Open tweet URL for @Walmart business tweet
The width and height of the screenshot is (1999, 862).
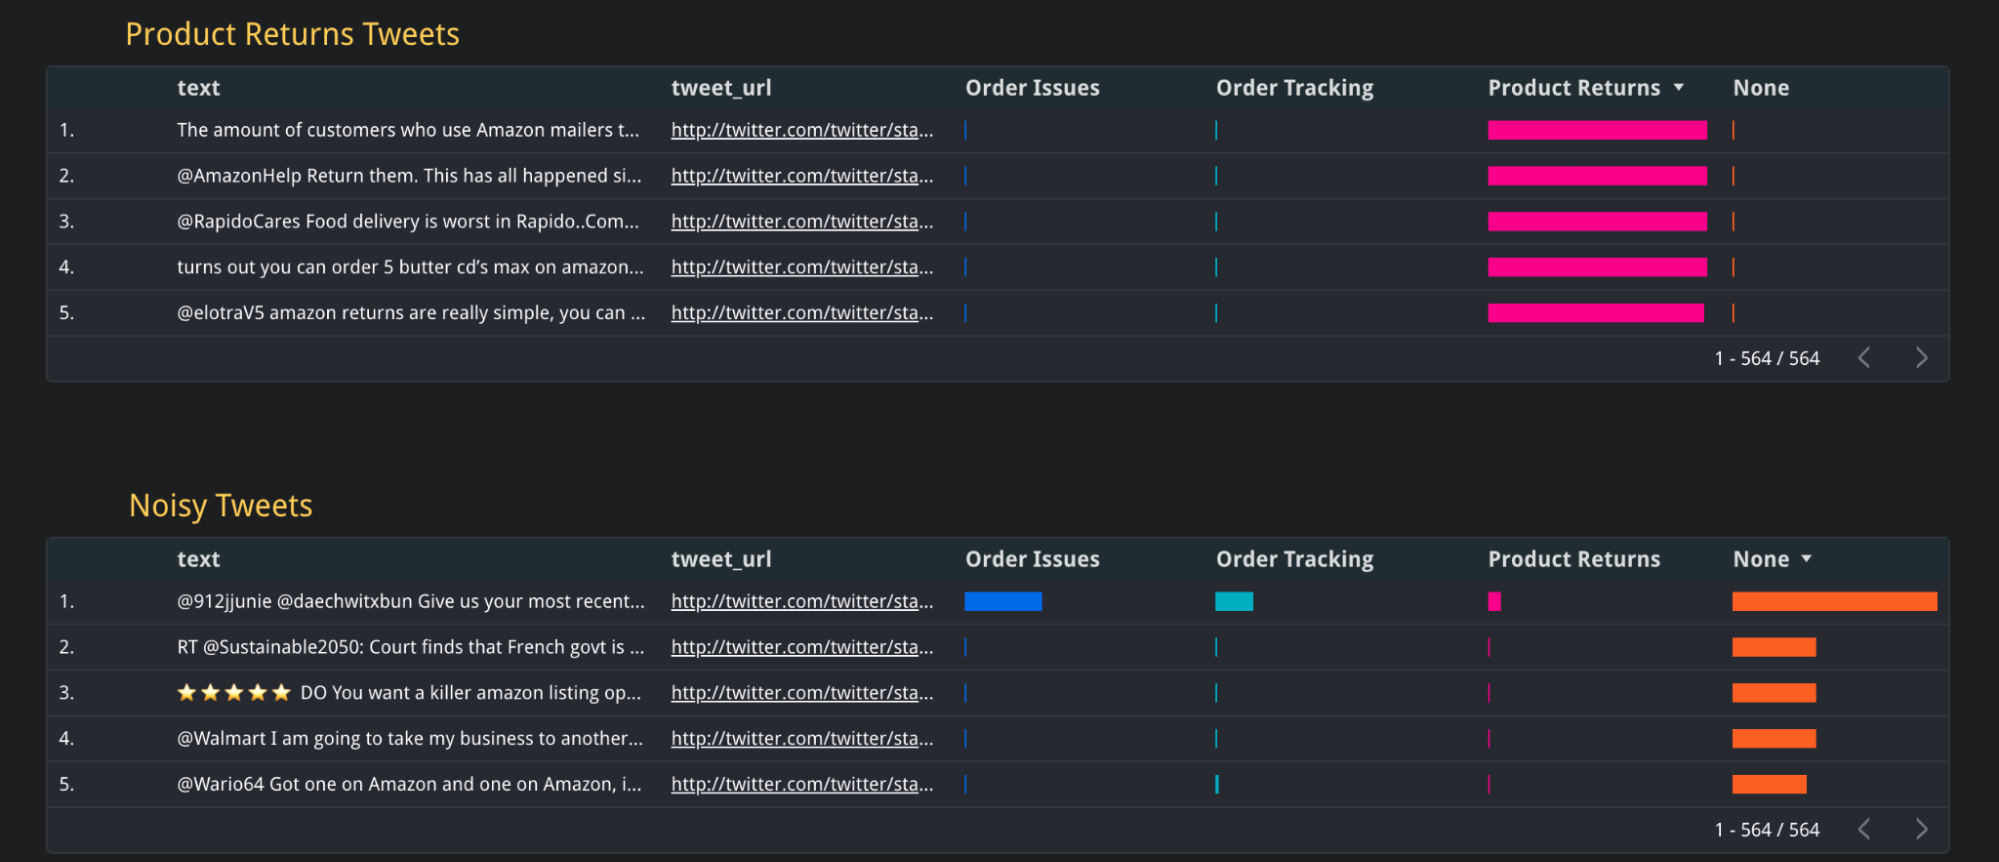point(801,739)
